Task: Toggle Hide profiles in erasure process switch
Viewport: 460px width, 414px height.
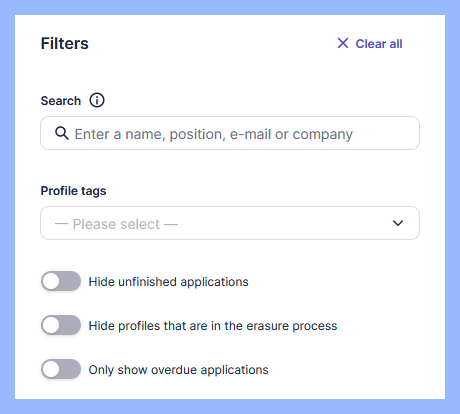Action: pos(61,325)
